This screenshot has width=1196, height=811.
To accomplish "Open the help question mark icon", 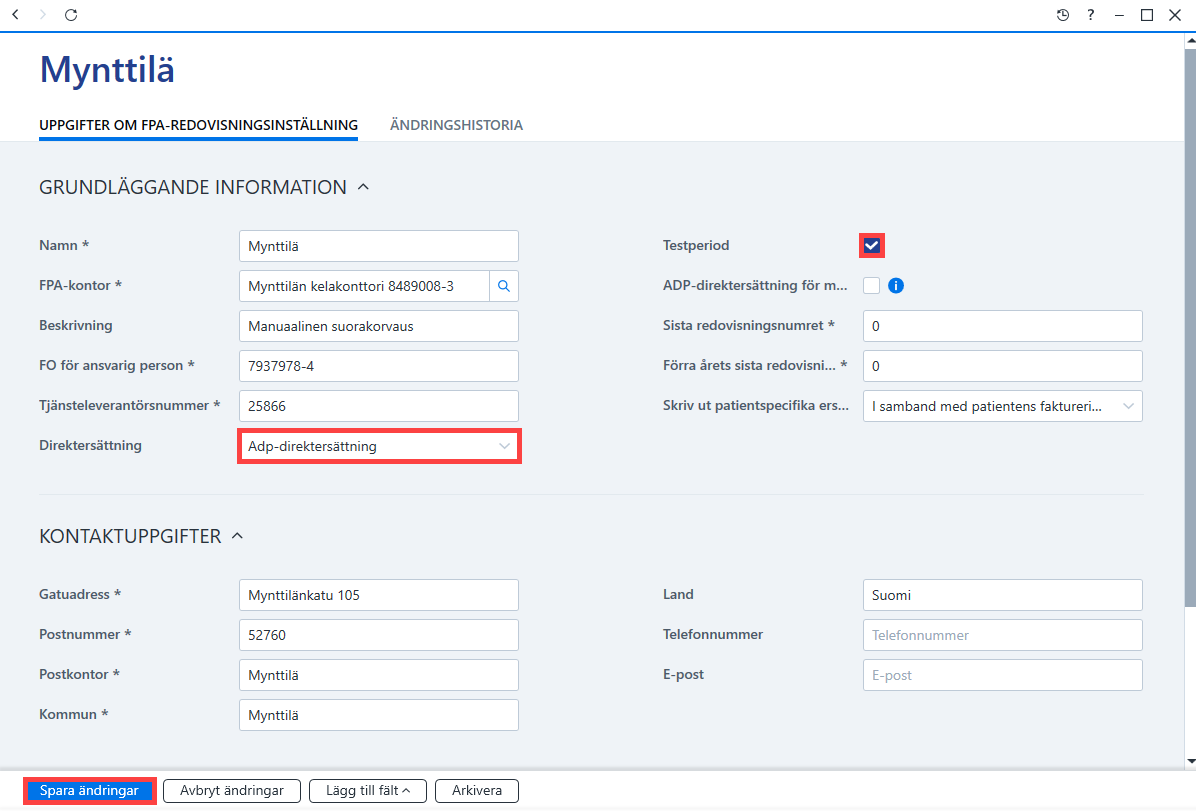I will [1091, 14].
